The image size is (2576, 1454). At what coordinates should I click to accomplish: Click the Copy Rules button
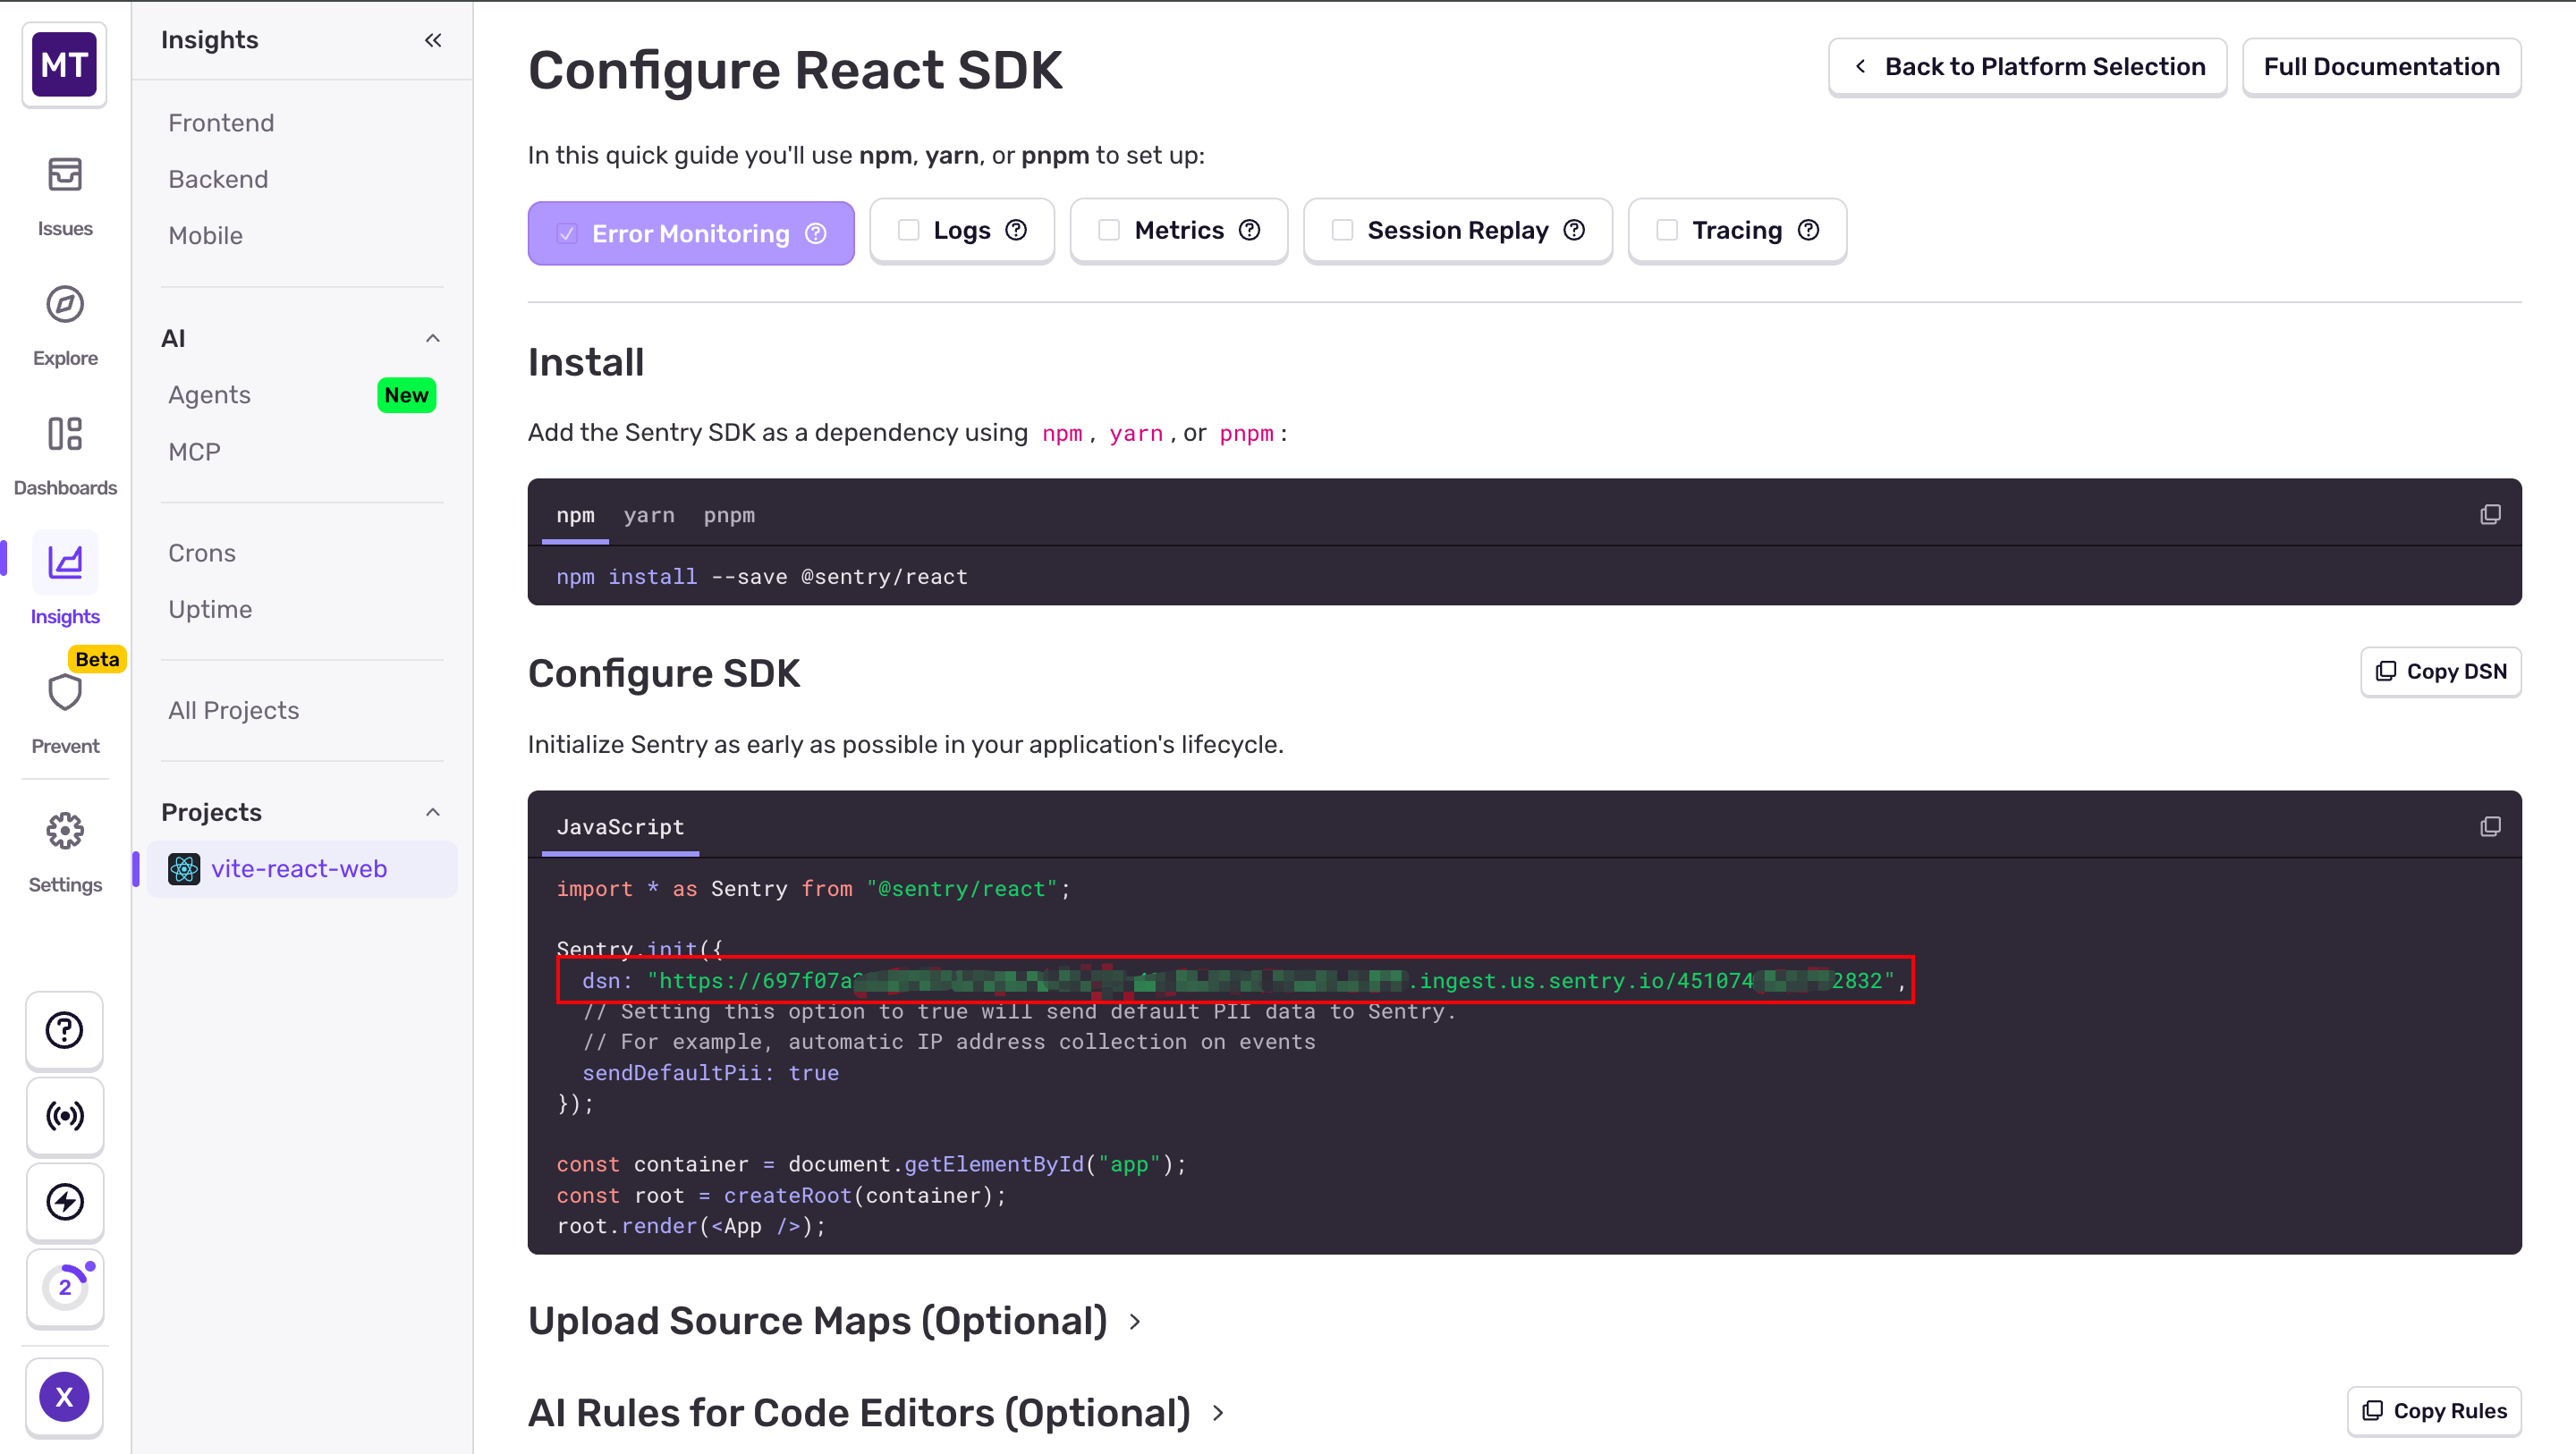click(x=2434, y=1411)
